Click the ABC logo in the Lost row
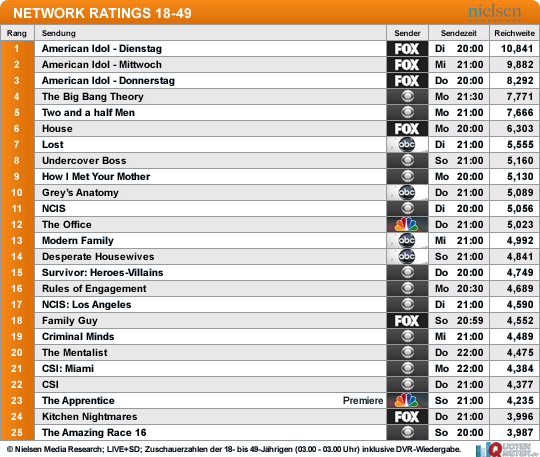 click(x=407, y=145)
